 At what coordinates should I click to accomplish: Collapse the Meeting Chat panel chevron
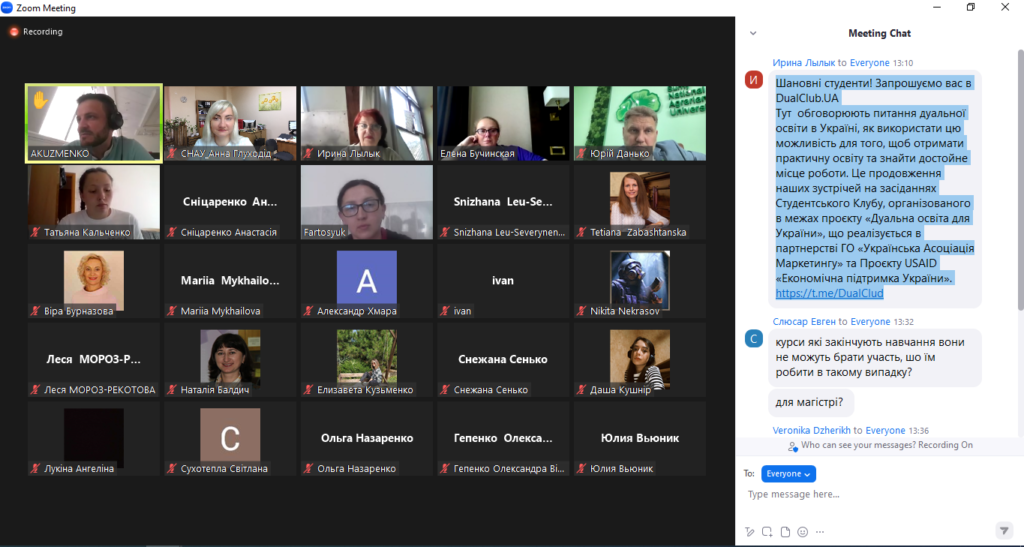[x=752, y=33]
